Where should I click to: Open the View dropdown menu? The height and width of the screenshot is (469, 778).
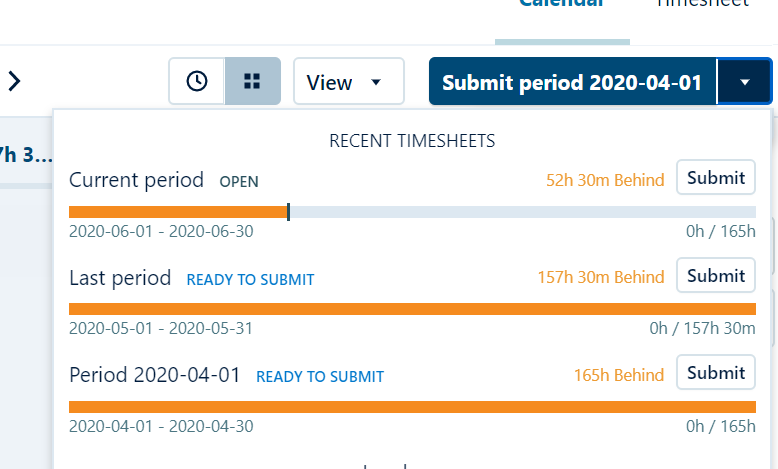349,81
